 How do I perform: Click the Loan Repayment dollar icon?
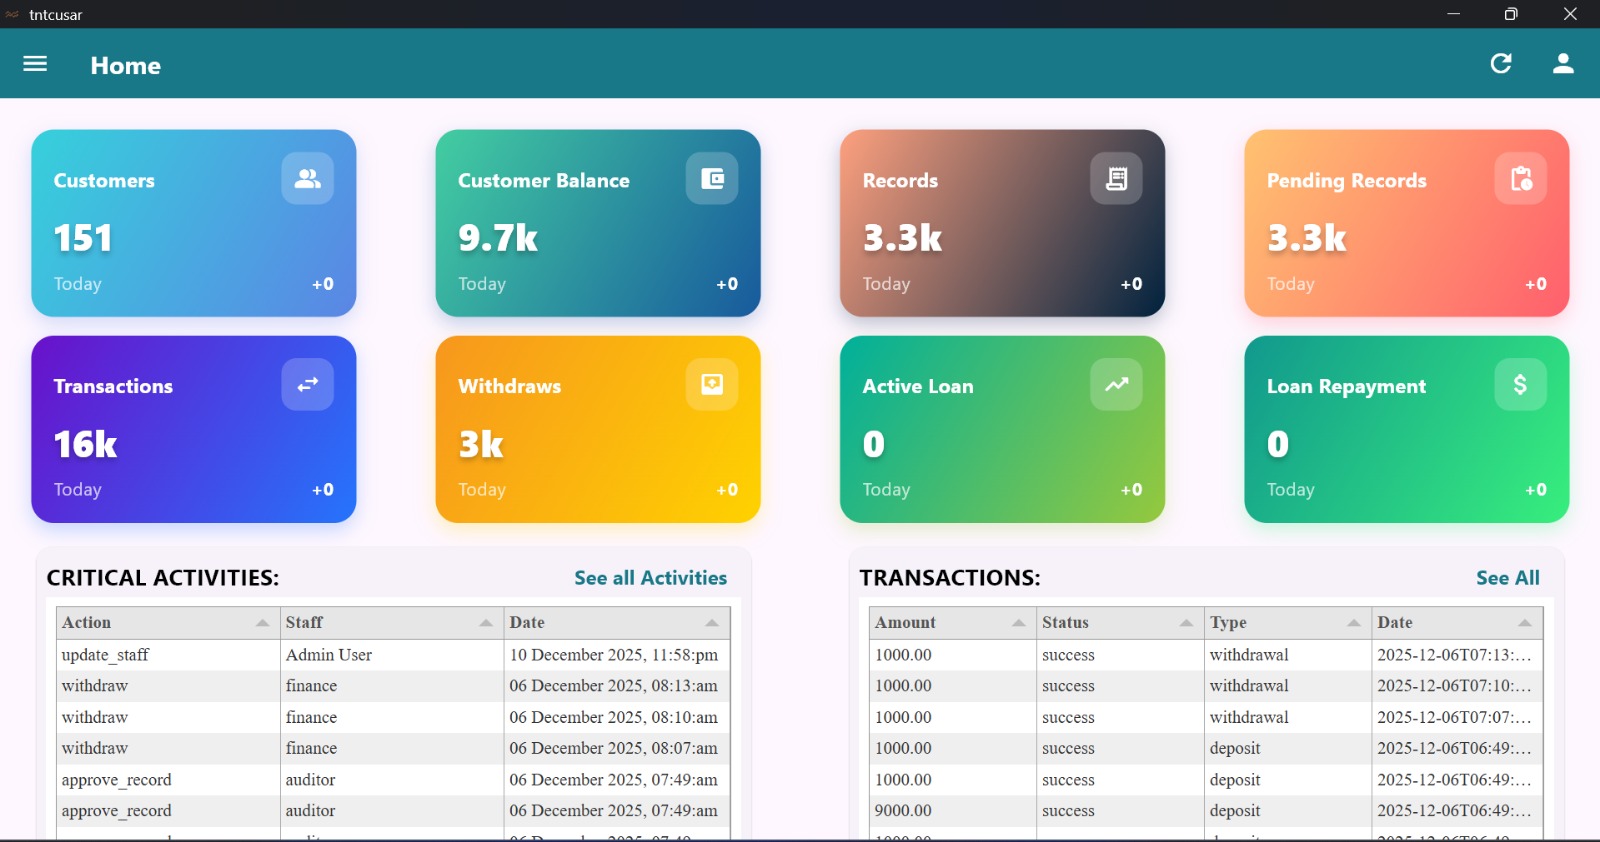pos(1520,385)
